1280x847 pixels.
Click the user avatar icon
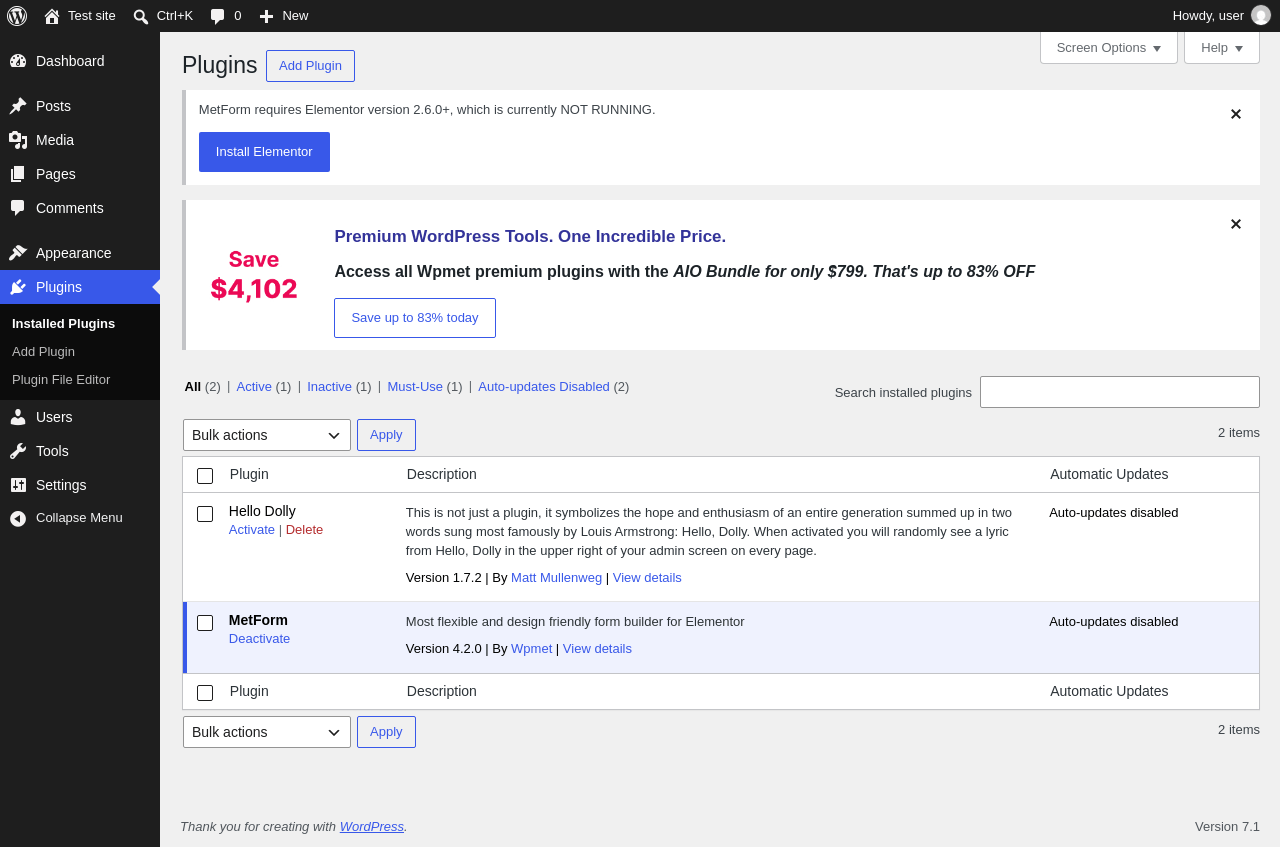1261,15
